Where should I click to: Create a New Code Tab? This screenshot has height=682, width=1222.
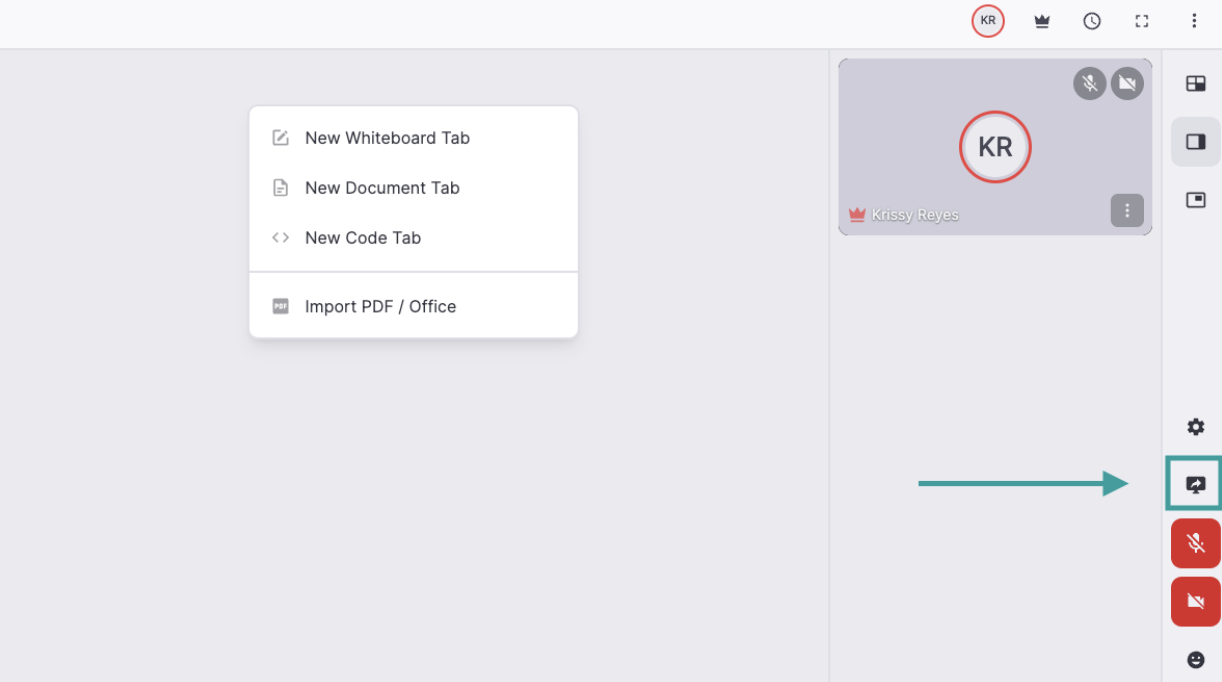(363, 238)
